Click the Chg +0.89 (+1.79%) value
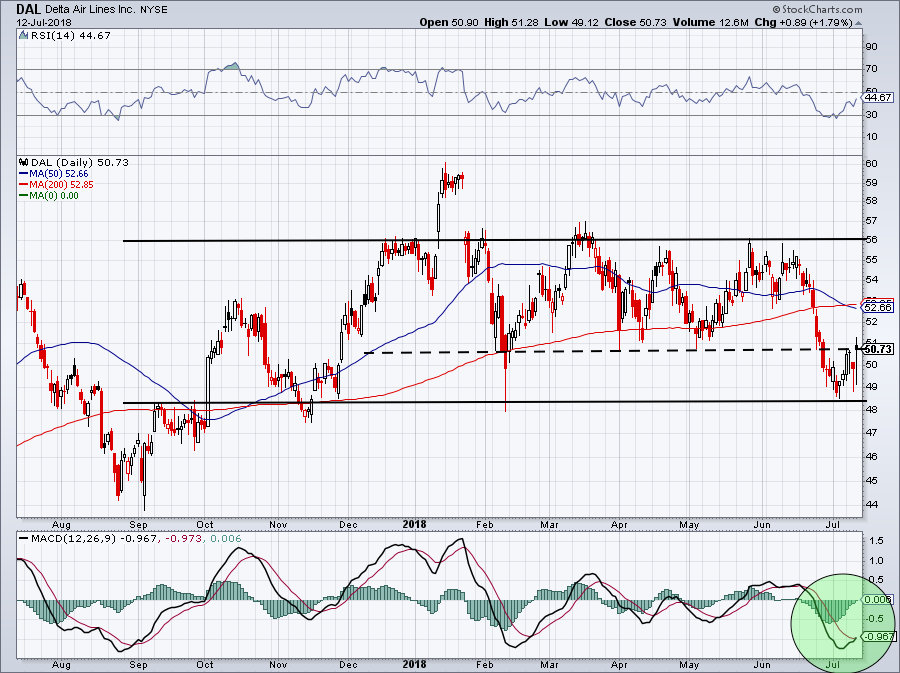This screenshot has width=900, height=673. (804, 22)
